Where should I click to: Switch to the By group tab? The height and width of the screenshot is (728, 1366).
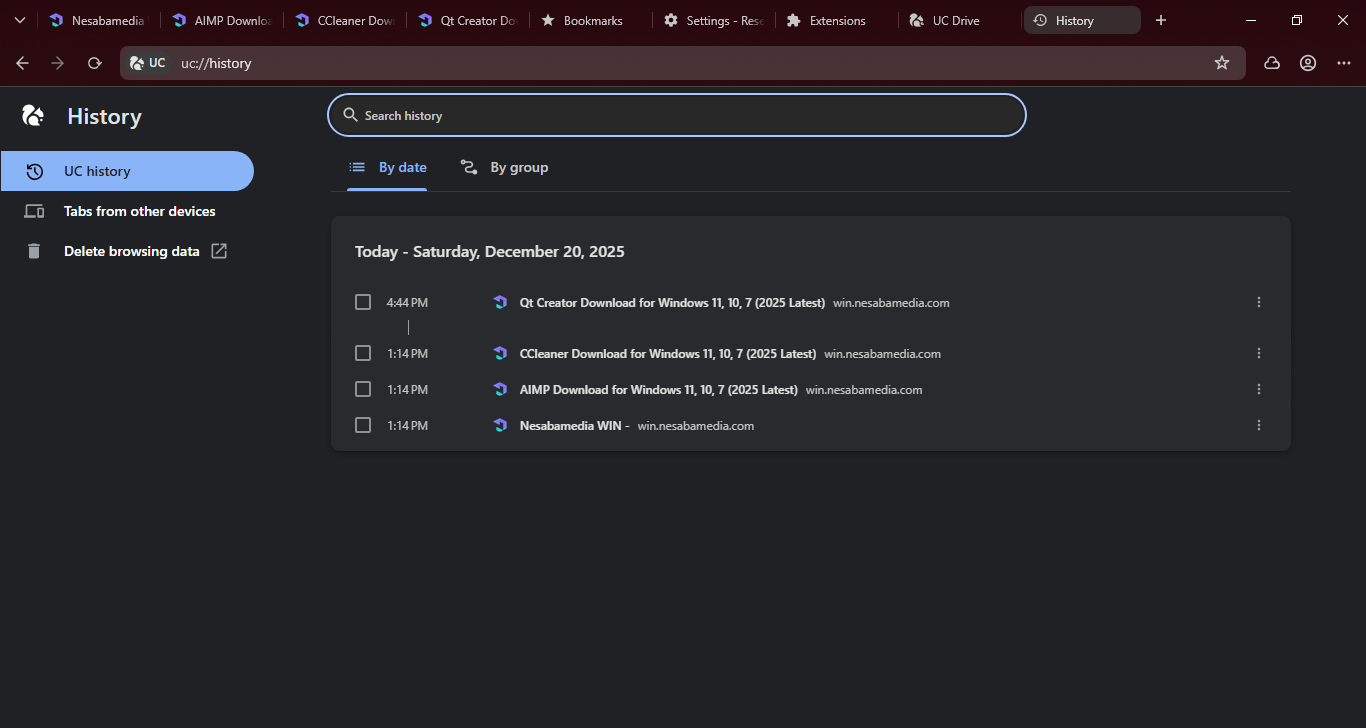click(505, 167)
